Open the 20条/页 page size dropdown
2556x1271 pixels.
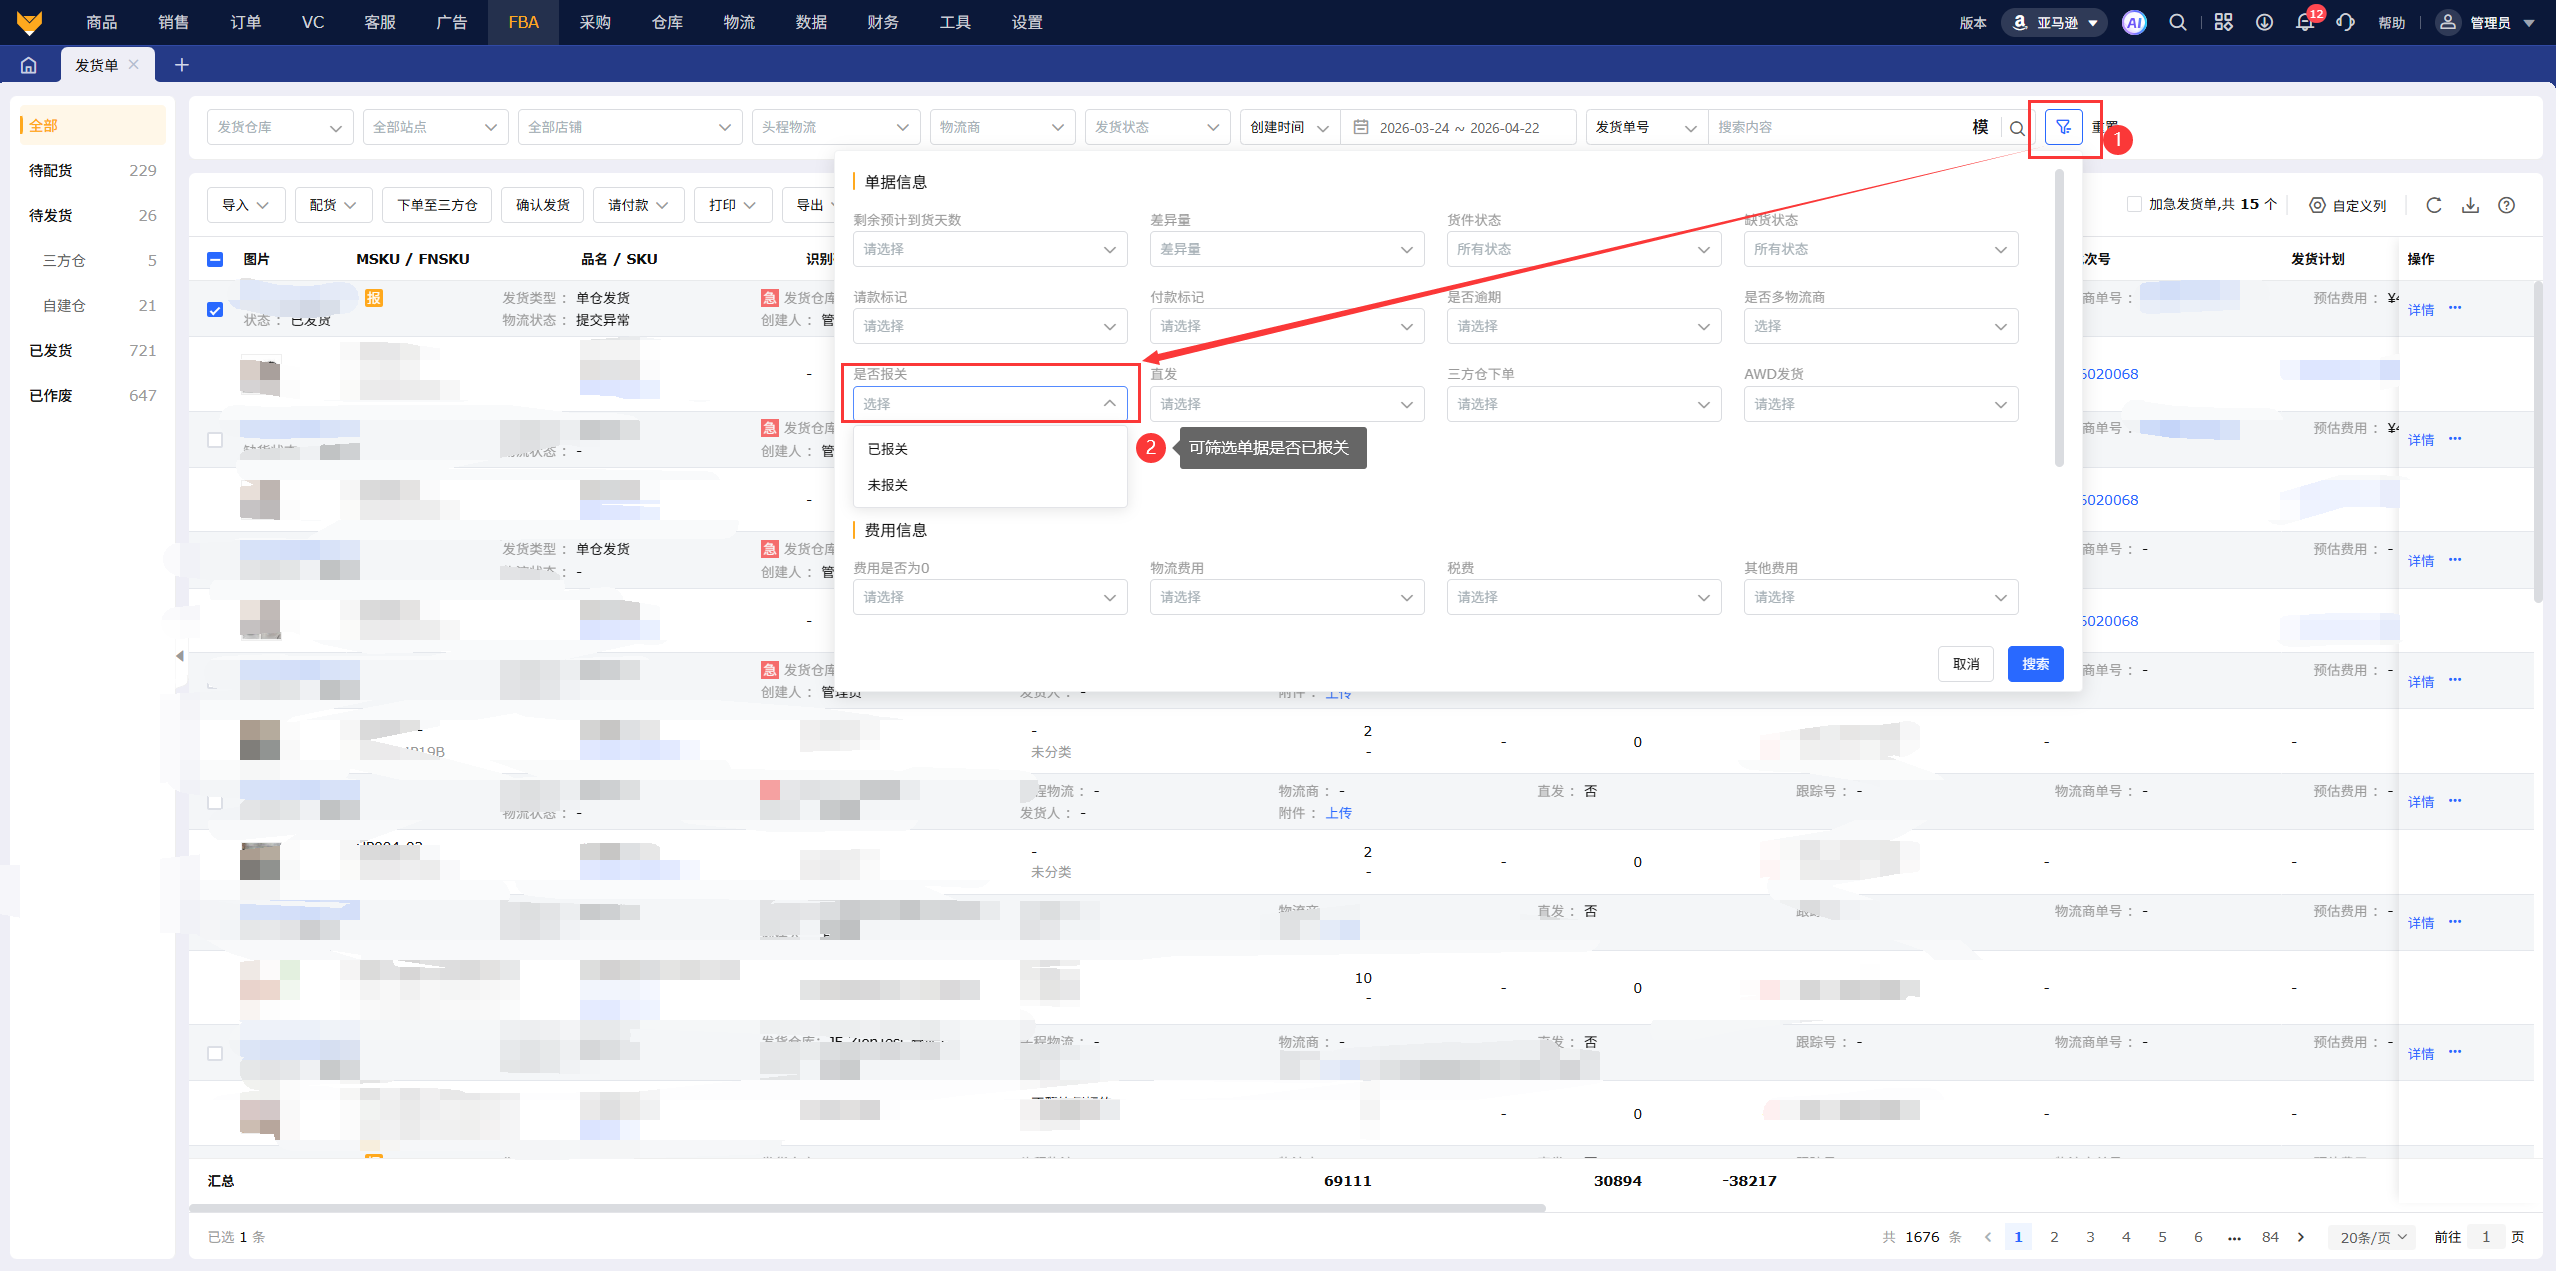[2372, 1237]
